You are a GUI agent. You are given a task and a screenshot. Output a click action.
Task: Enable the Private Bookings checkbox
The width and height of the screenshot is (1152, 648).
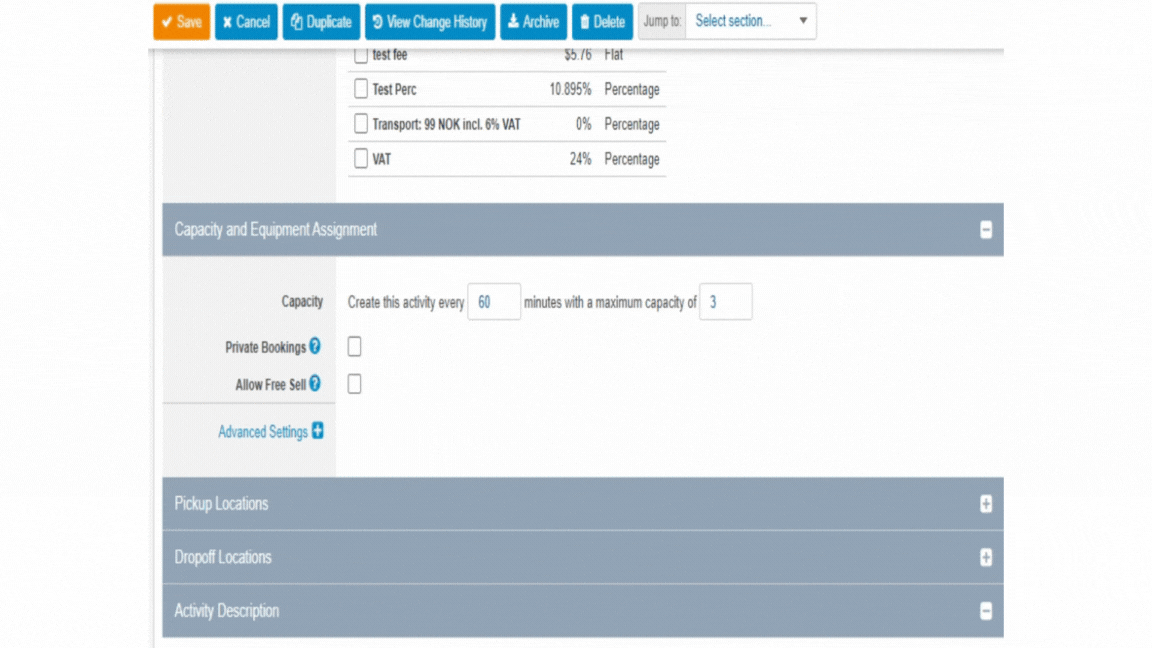click(354, 347)
